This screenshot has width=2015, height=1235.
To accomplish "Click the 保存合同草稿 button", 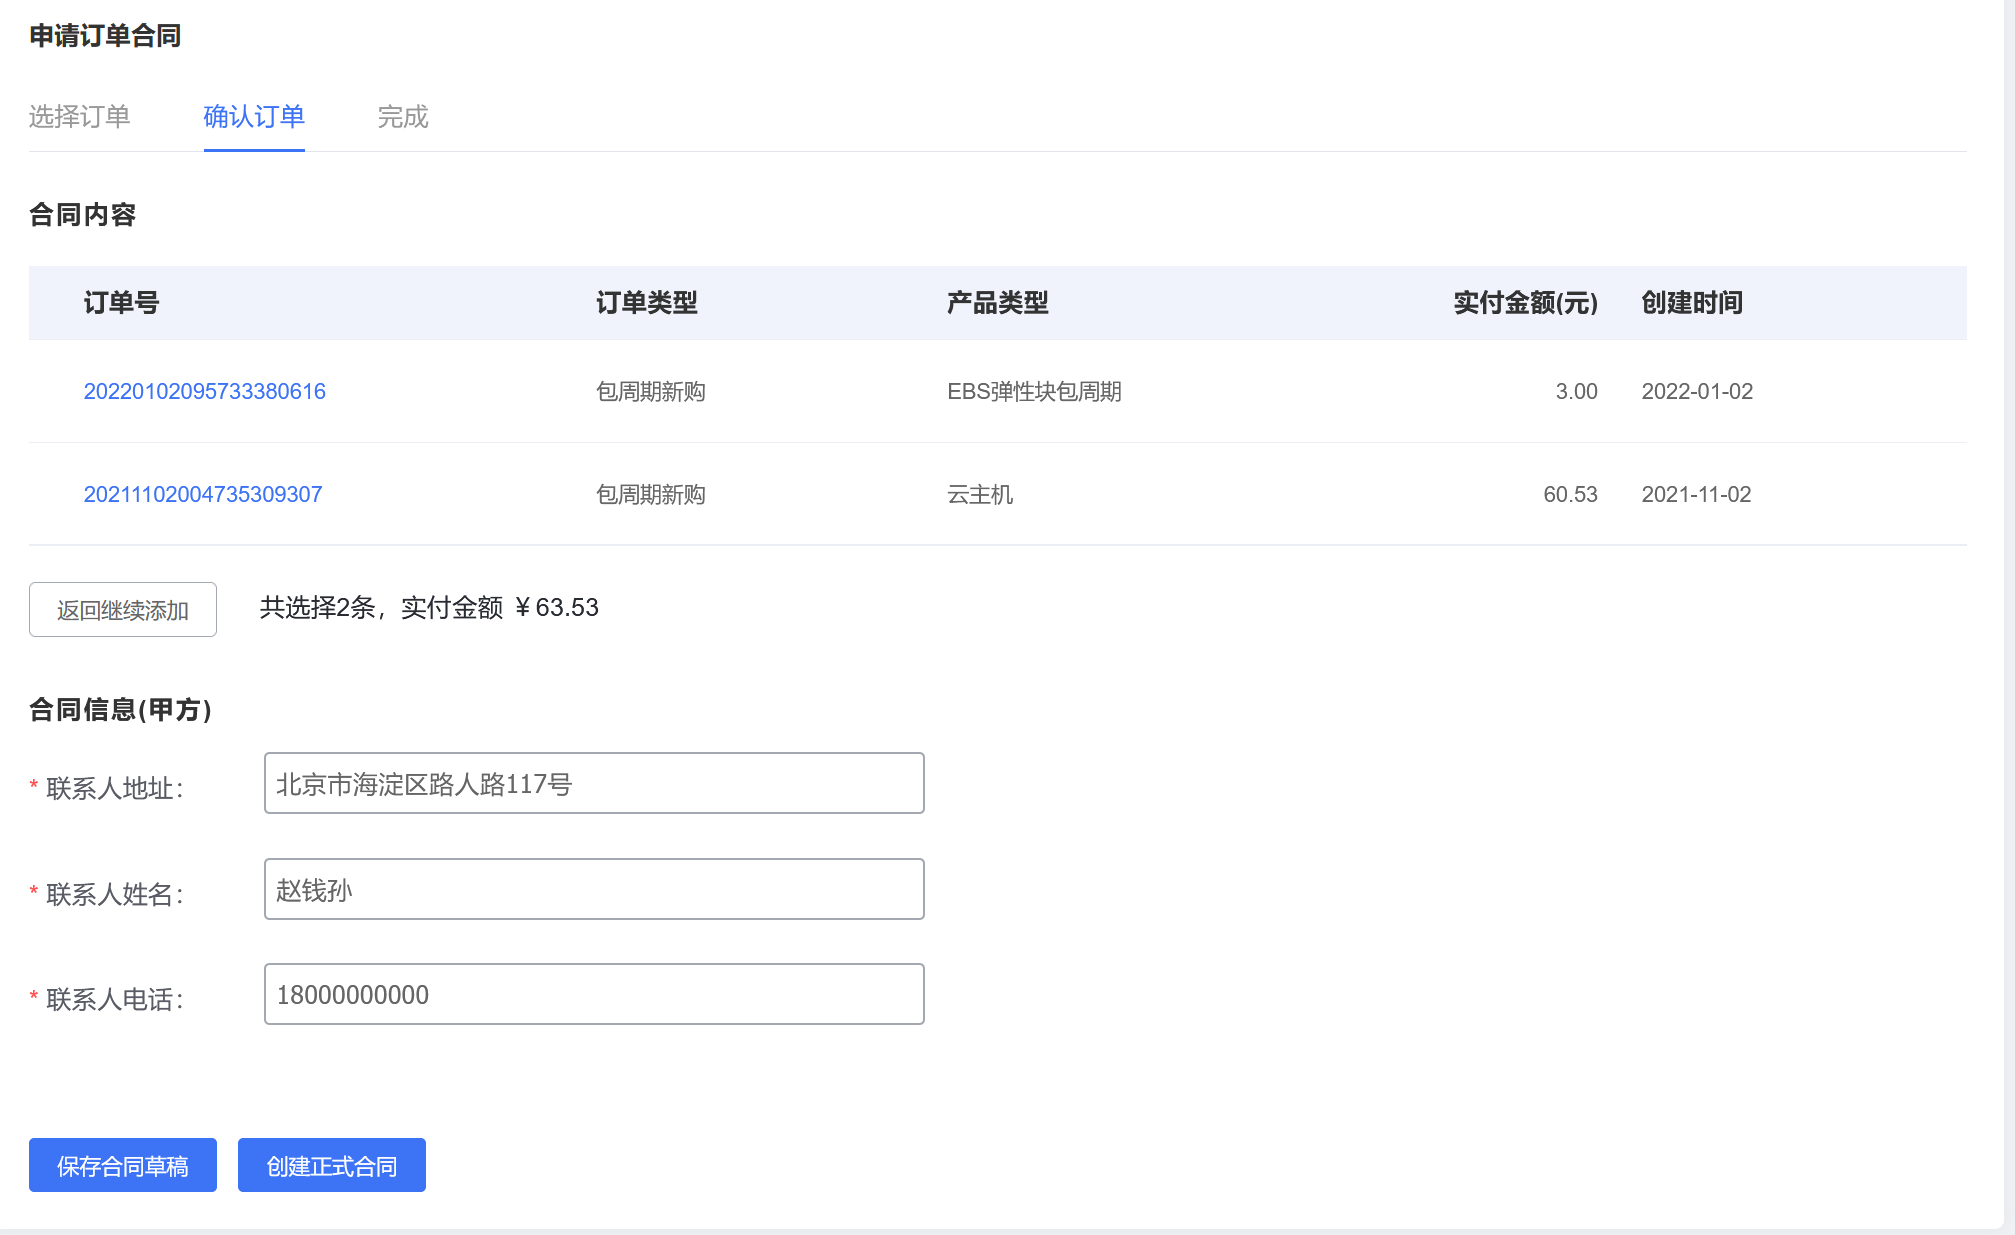I will coord(122,1165).
